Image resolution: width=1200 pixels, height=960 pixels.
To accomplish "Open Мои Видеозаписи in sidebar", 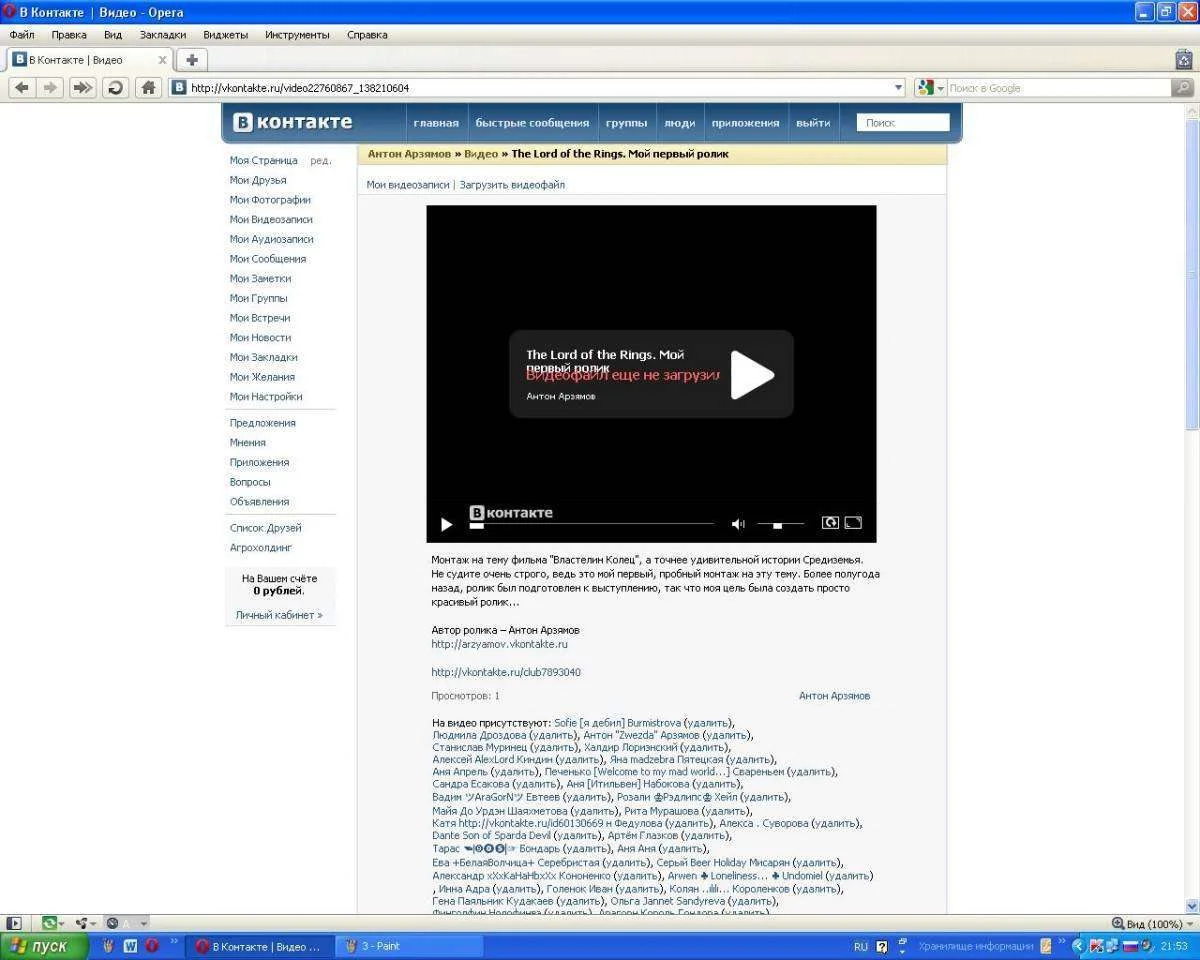I will tap(271, 219).
